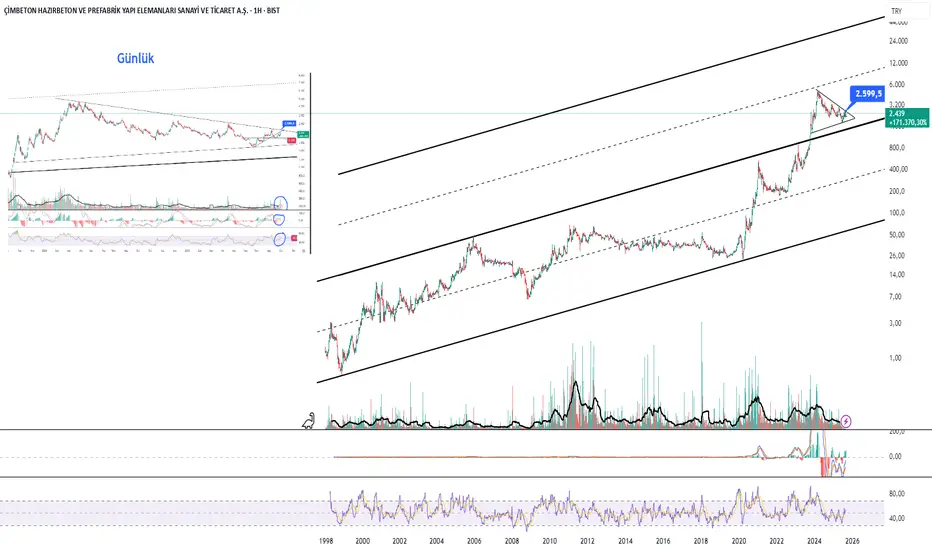Click the 2016 year label on time axis
932x550 pixels.
tap(663, 541)
